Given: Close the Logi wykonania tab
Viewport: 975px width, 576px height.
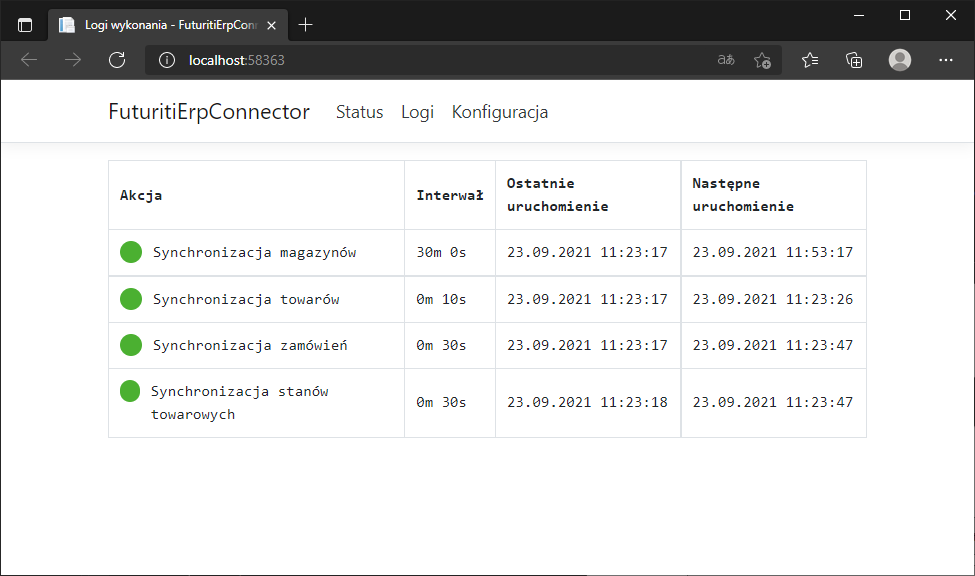Looking at the screenshot, I should tap(273, 25).
